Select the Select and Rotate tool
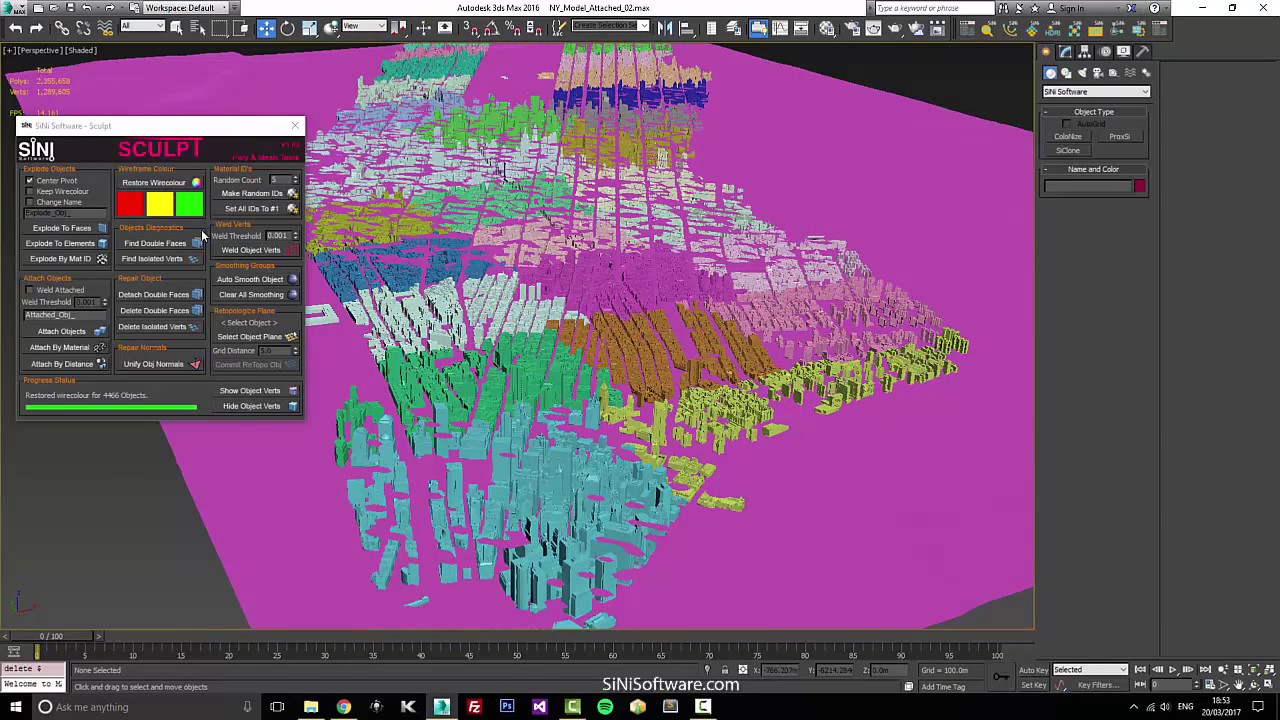Viewport: 1280px width, 720px height. click(287, 29)
